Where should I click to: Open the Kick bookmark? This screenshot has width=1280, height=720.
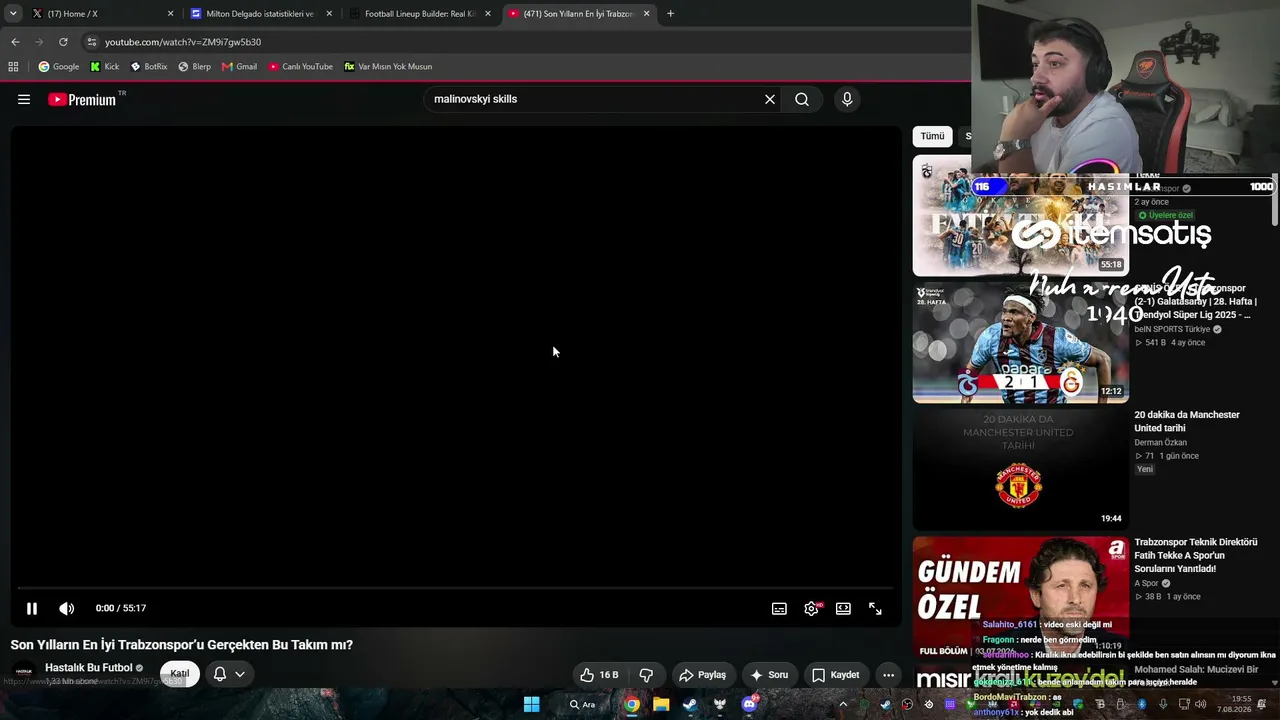tap(105, 67)
